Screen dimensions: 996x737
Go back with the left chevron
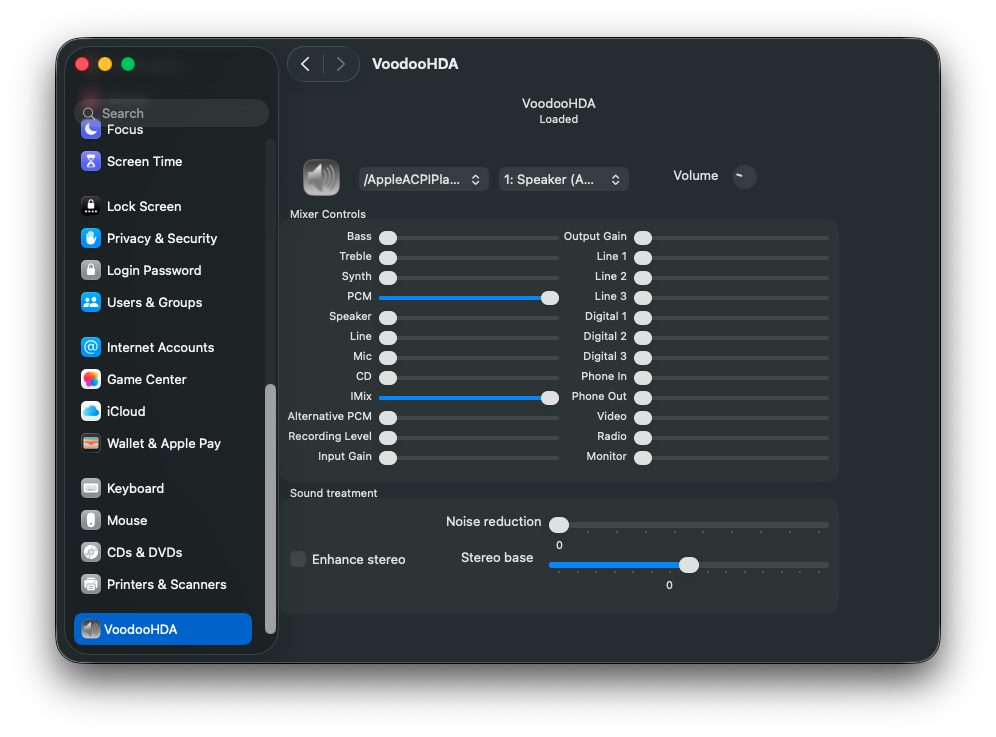[x=306, y=64]
